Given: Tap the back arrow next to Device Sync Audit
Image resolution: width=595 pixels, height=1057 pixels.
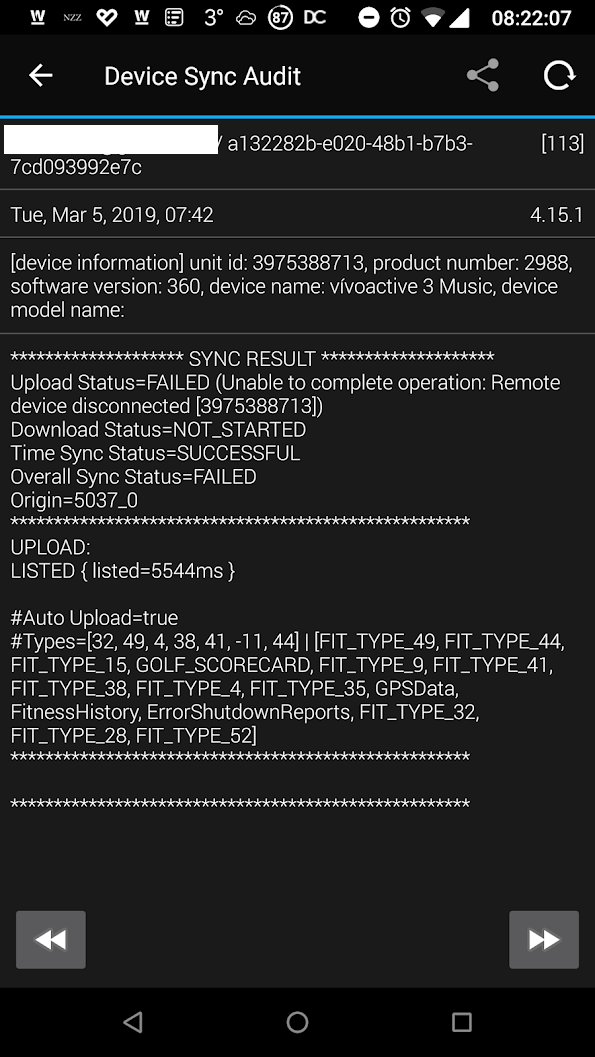Looking at the screenshot, I should 40,75.
